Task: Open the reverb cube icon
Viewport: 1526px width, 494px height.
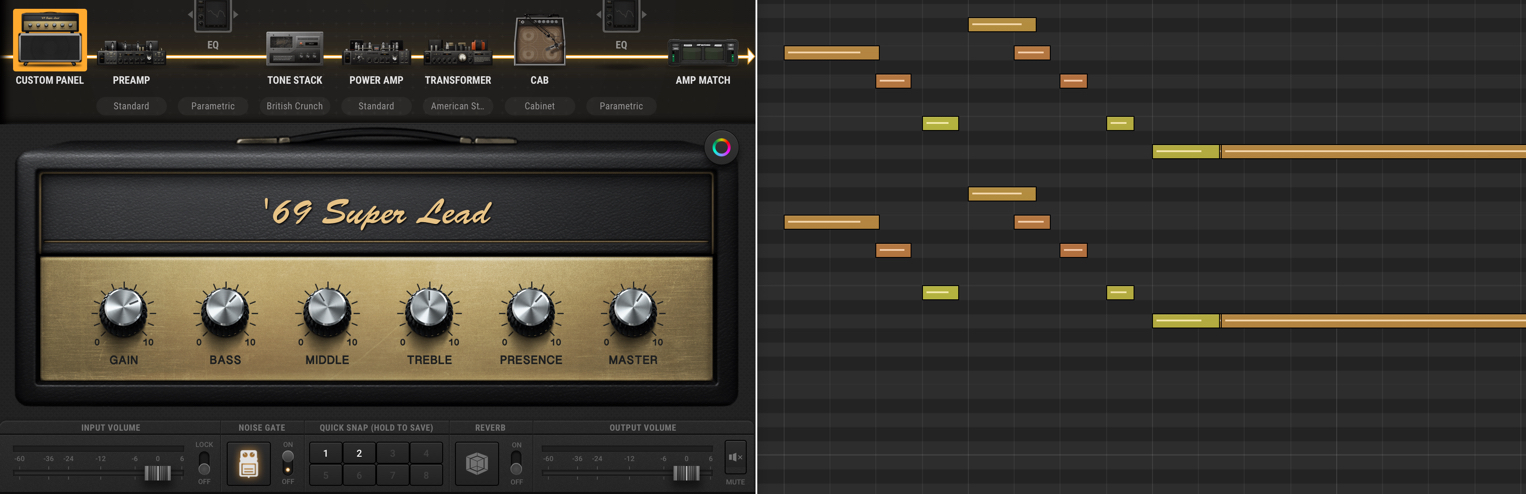Action: (477, 463)
